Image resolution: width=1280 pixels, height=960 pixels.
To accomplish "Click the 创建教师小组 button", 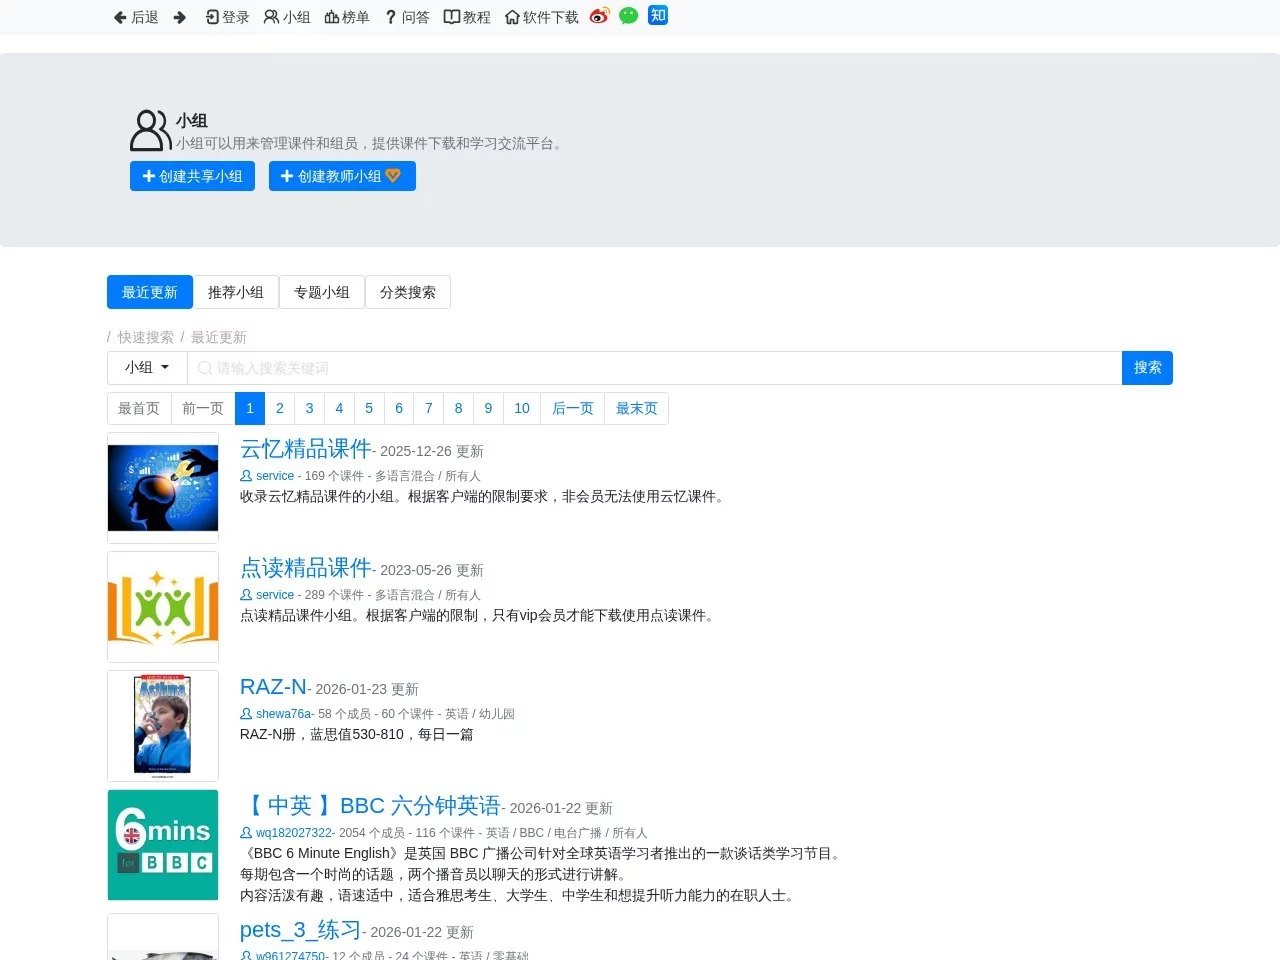I will [342, 176].
